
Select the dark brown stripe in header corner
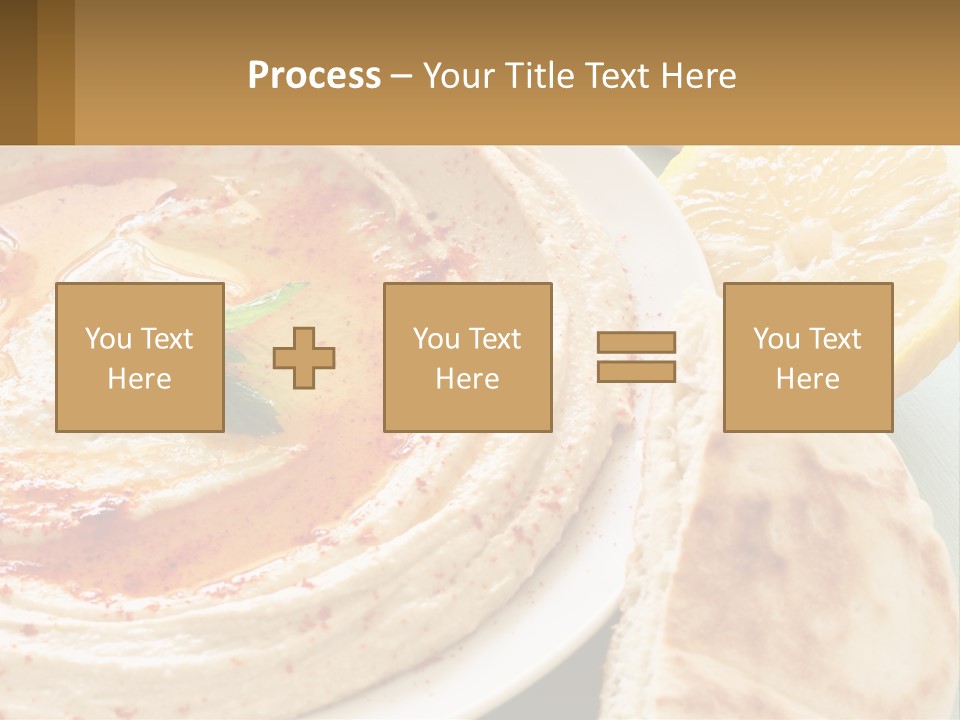point(18,72)
